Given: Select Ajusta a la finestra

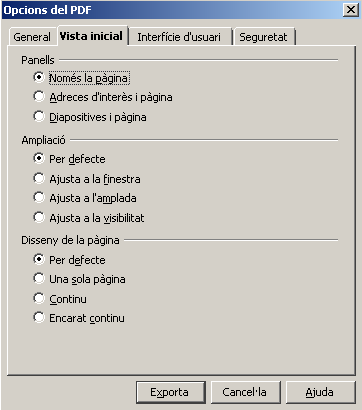Looking at the screenshot, I should pos(87,179).
